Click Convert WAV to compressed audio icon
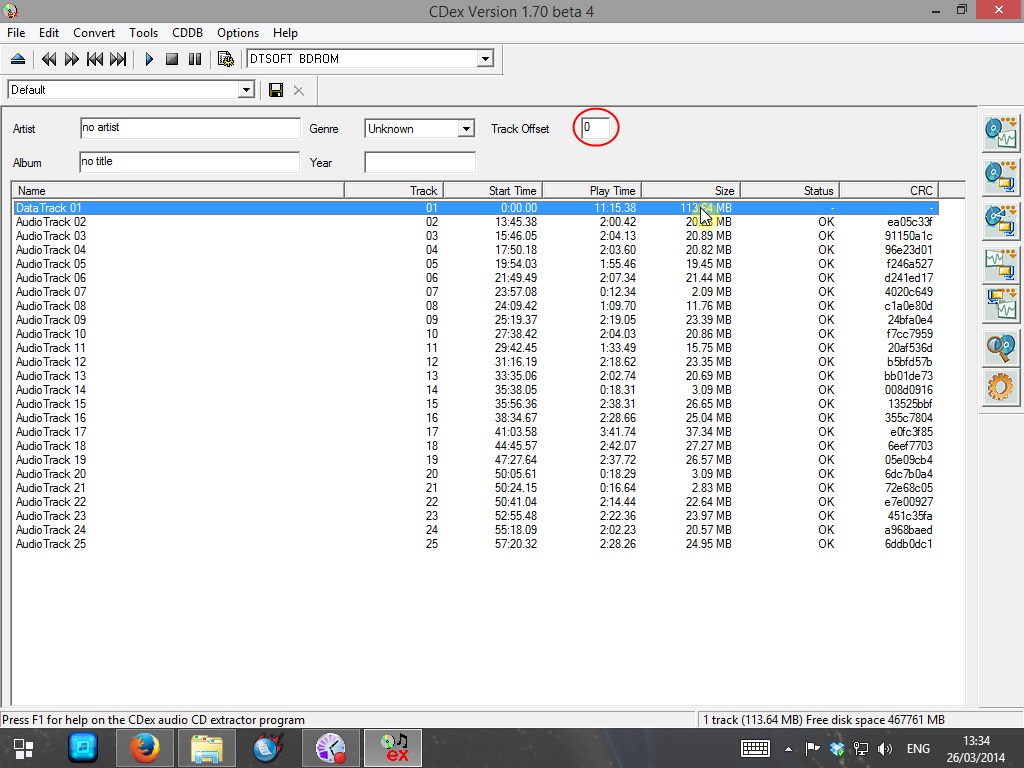 tap(1000, 262)
